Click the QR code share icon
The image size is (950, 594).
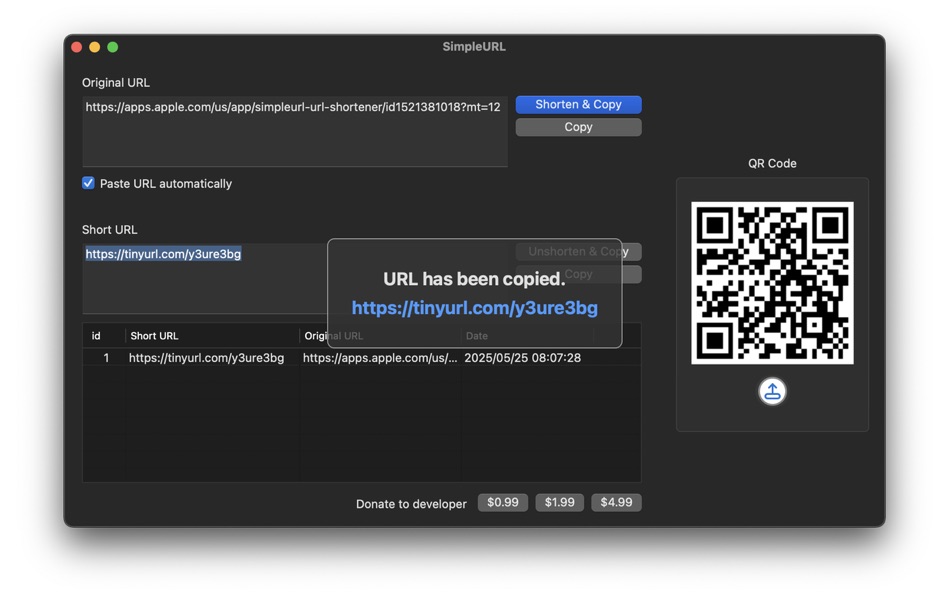[x=772, y=391]
